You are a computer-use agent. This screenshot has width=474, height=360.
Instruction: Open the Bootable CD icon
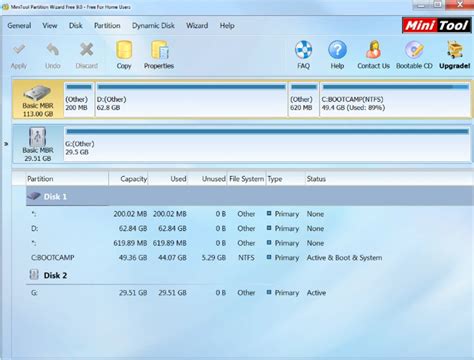click(414, 50)
